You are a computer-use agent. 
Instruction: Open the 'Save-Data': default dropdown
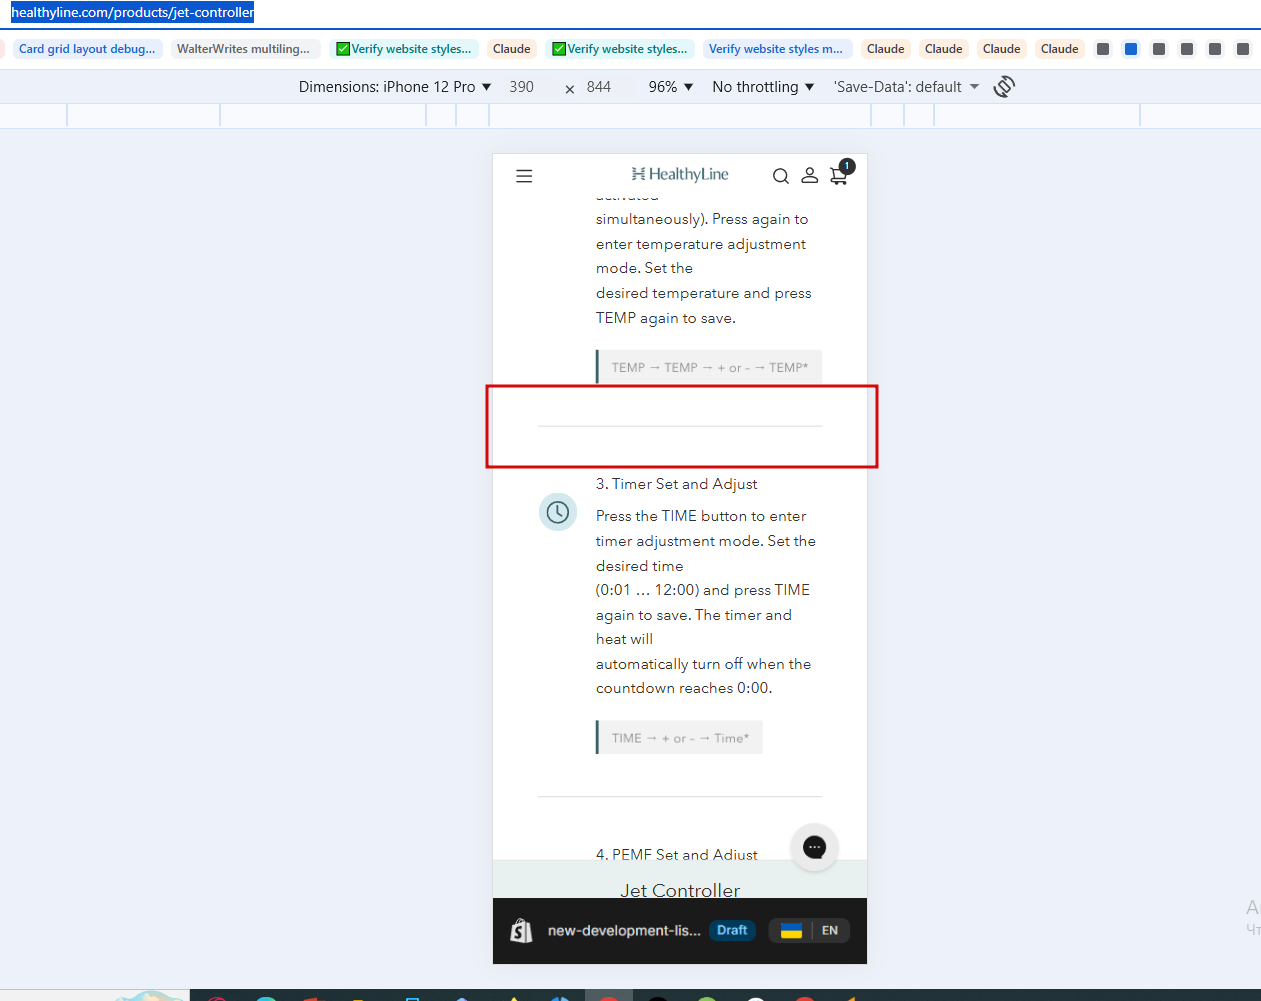tap(907, 87)
